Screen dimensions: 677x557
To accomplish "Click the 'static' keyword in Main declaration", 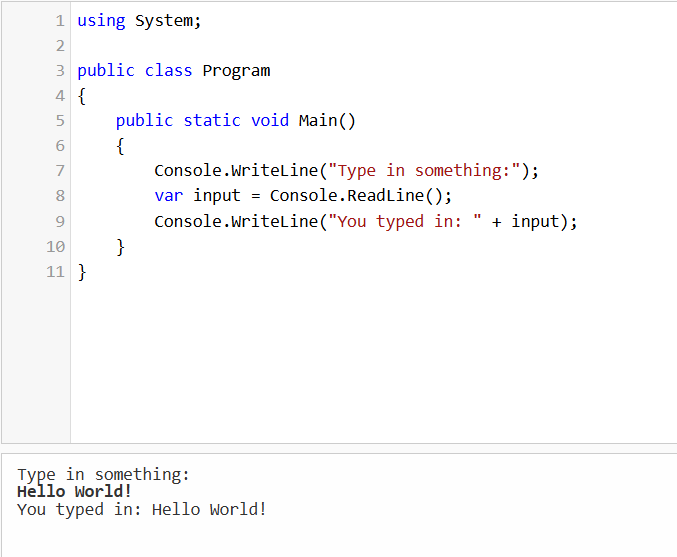I will [212, 121].
